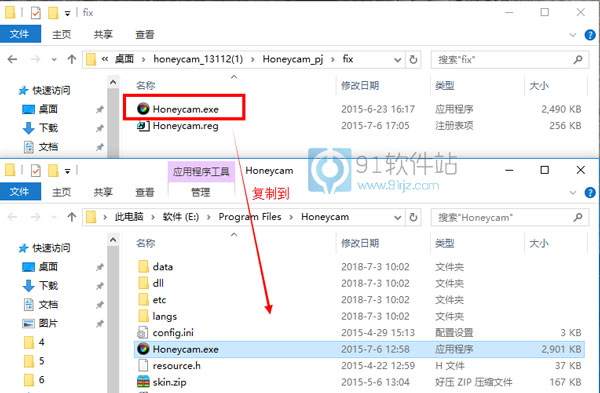Image resolution: width=600 pixels, height=393 pixels.
Task: Refresh the fix folder view
Action: coord(413,60)
